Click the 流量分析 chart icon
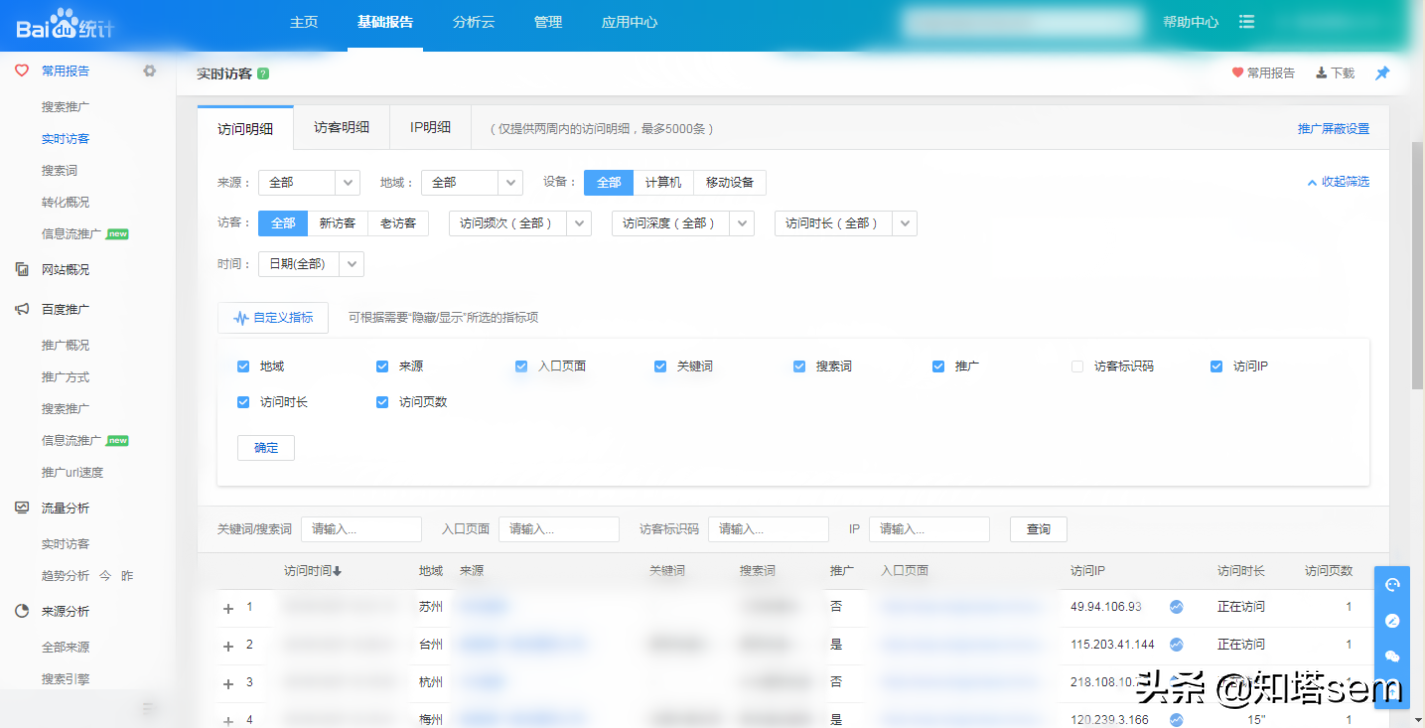The image size is (1425, 728). tap(22, 508)
